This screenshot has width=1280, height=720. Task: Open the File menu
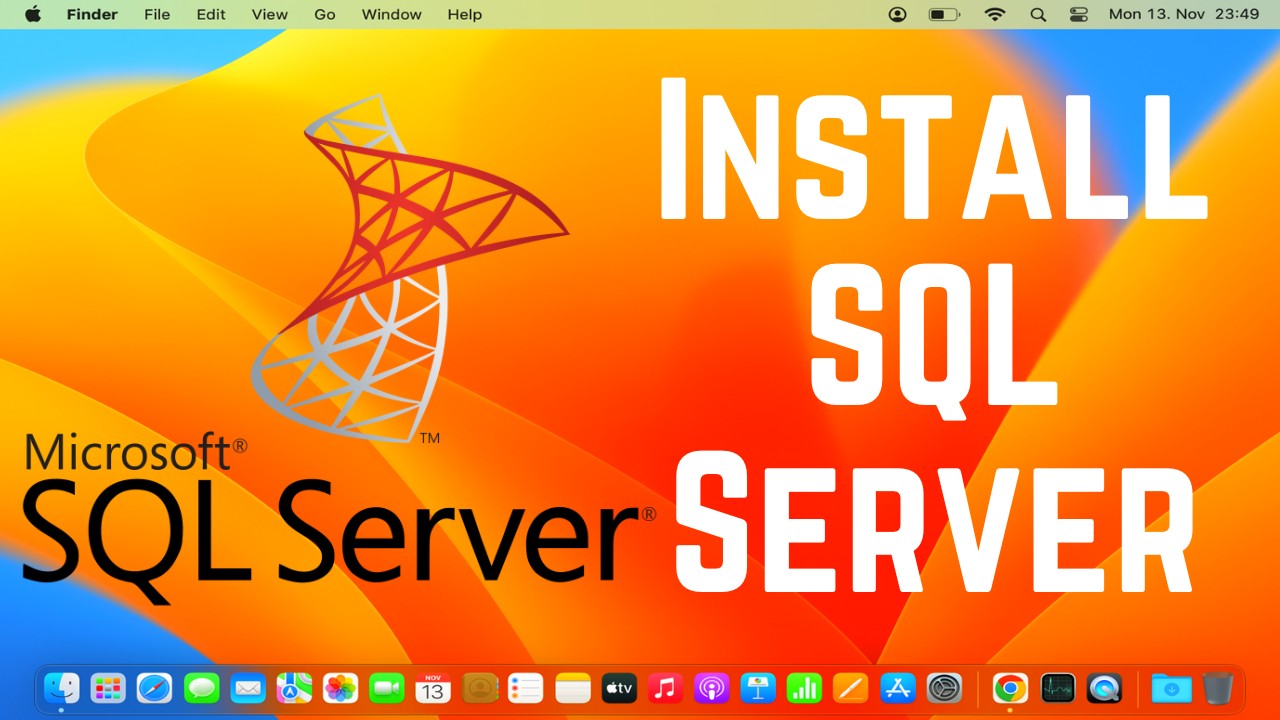tap(157, 14)
